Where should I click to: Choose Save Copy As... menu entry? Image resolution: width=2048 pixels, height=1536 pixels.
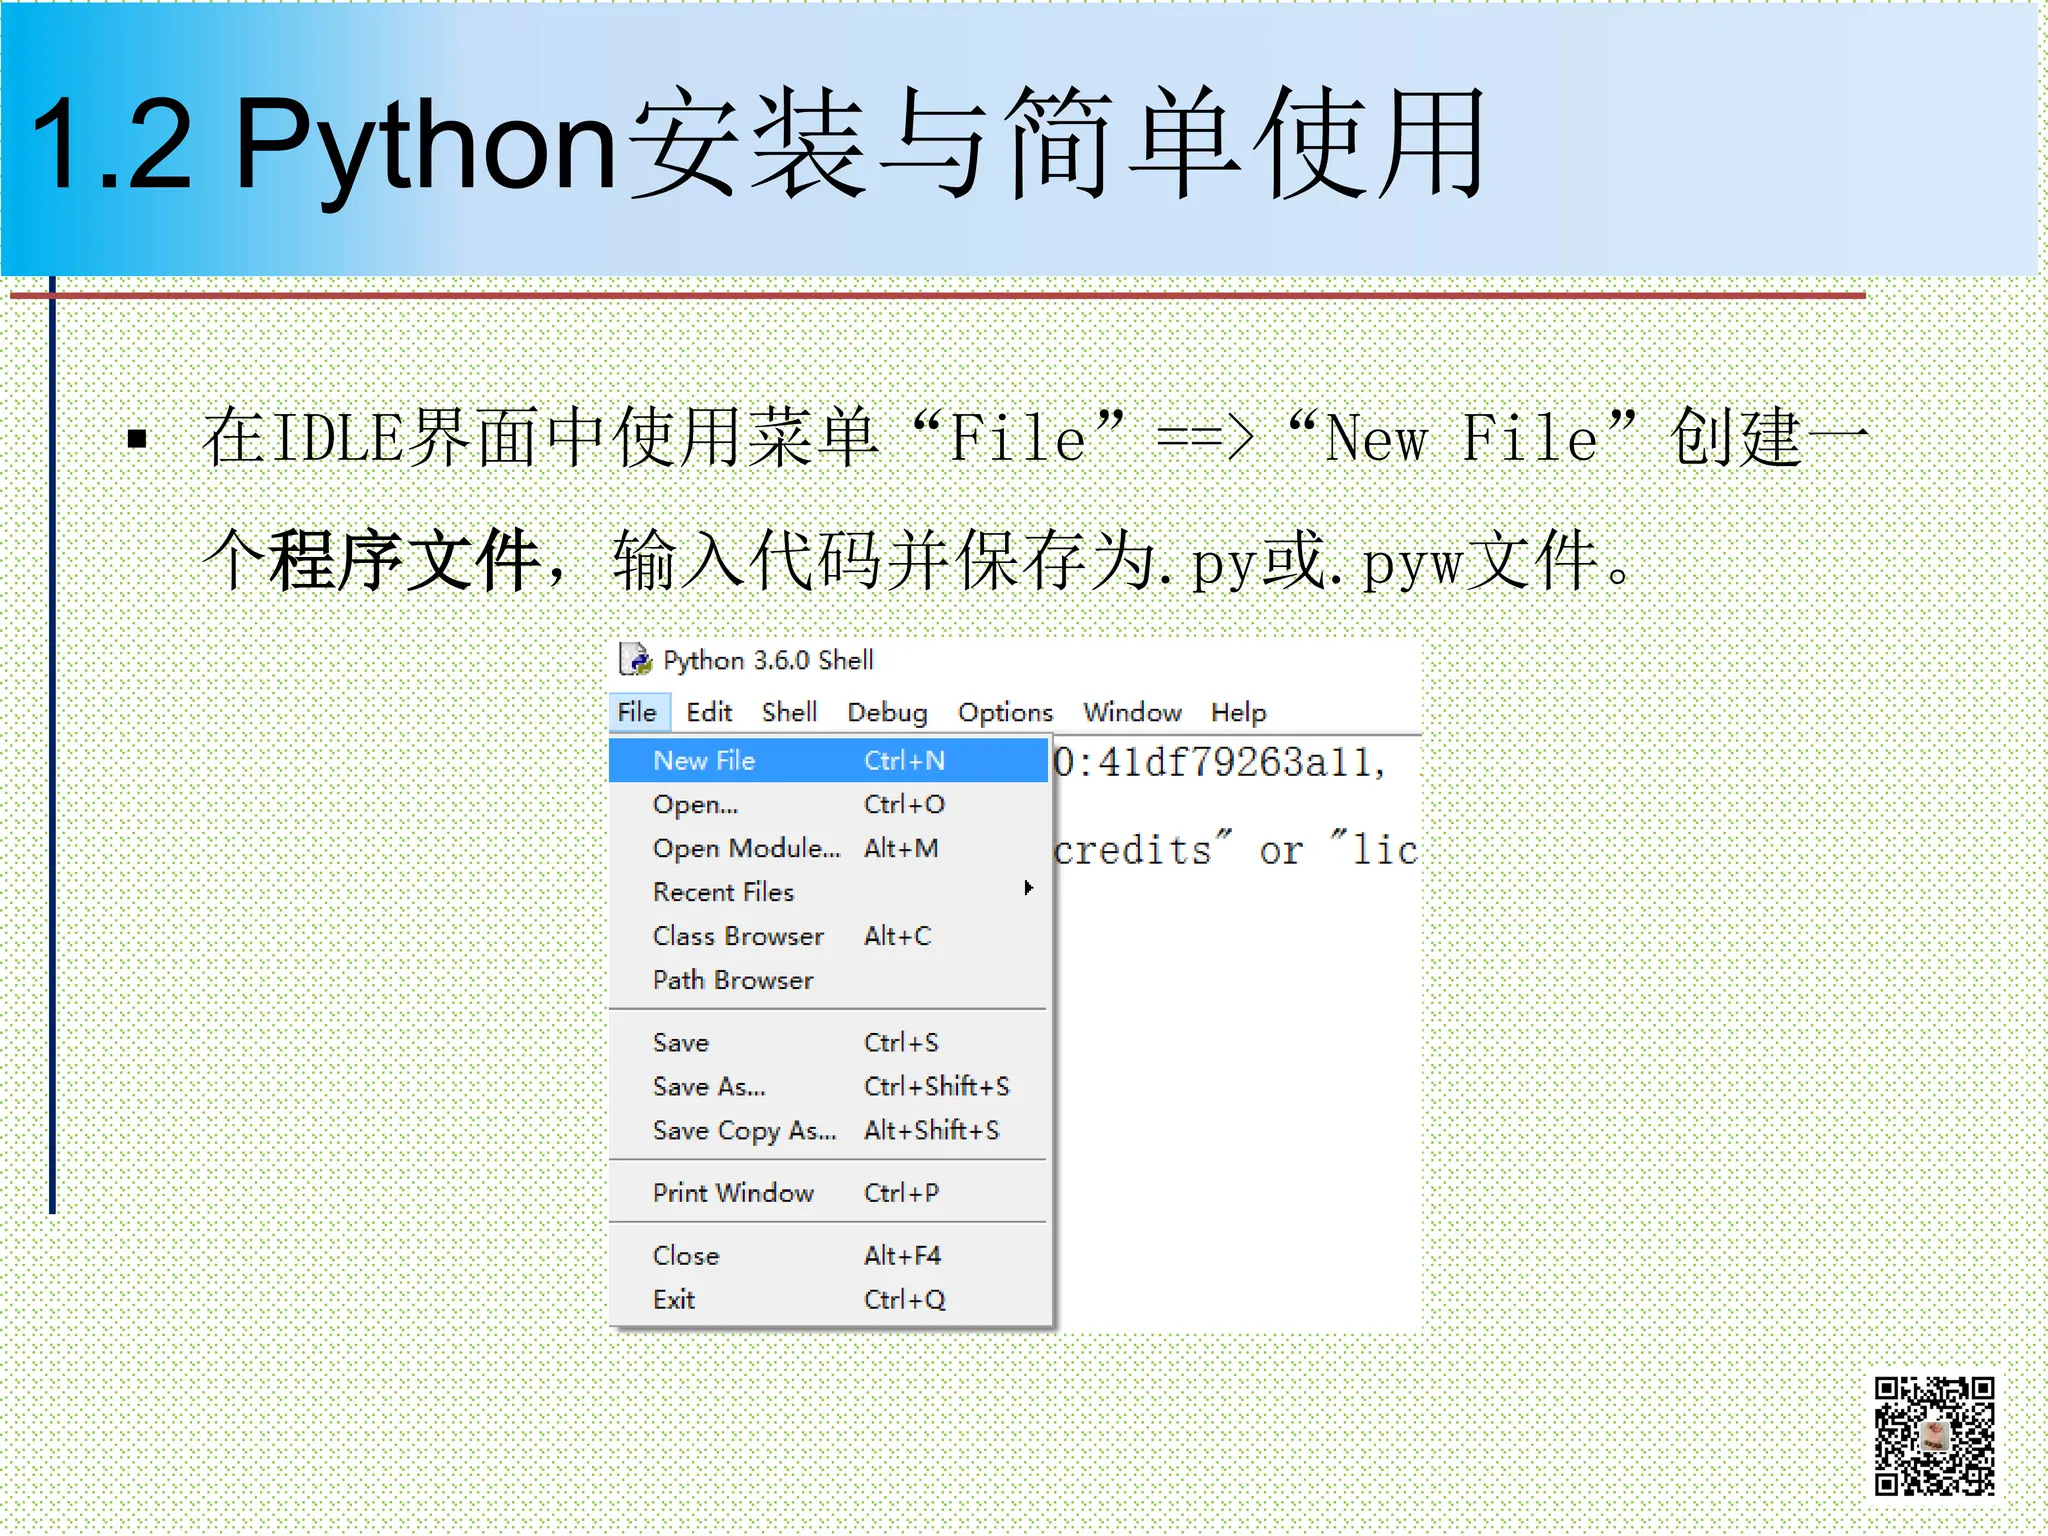[828, 1130]
